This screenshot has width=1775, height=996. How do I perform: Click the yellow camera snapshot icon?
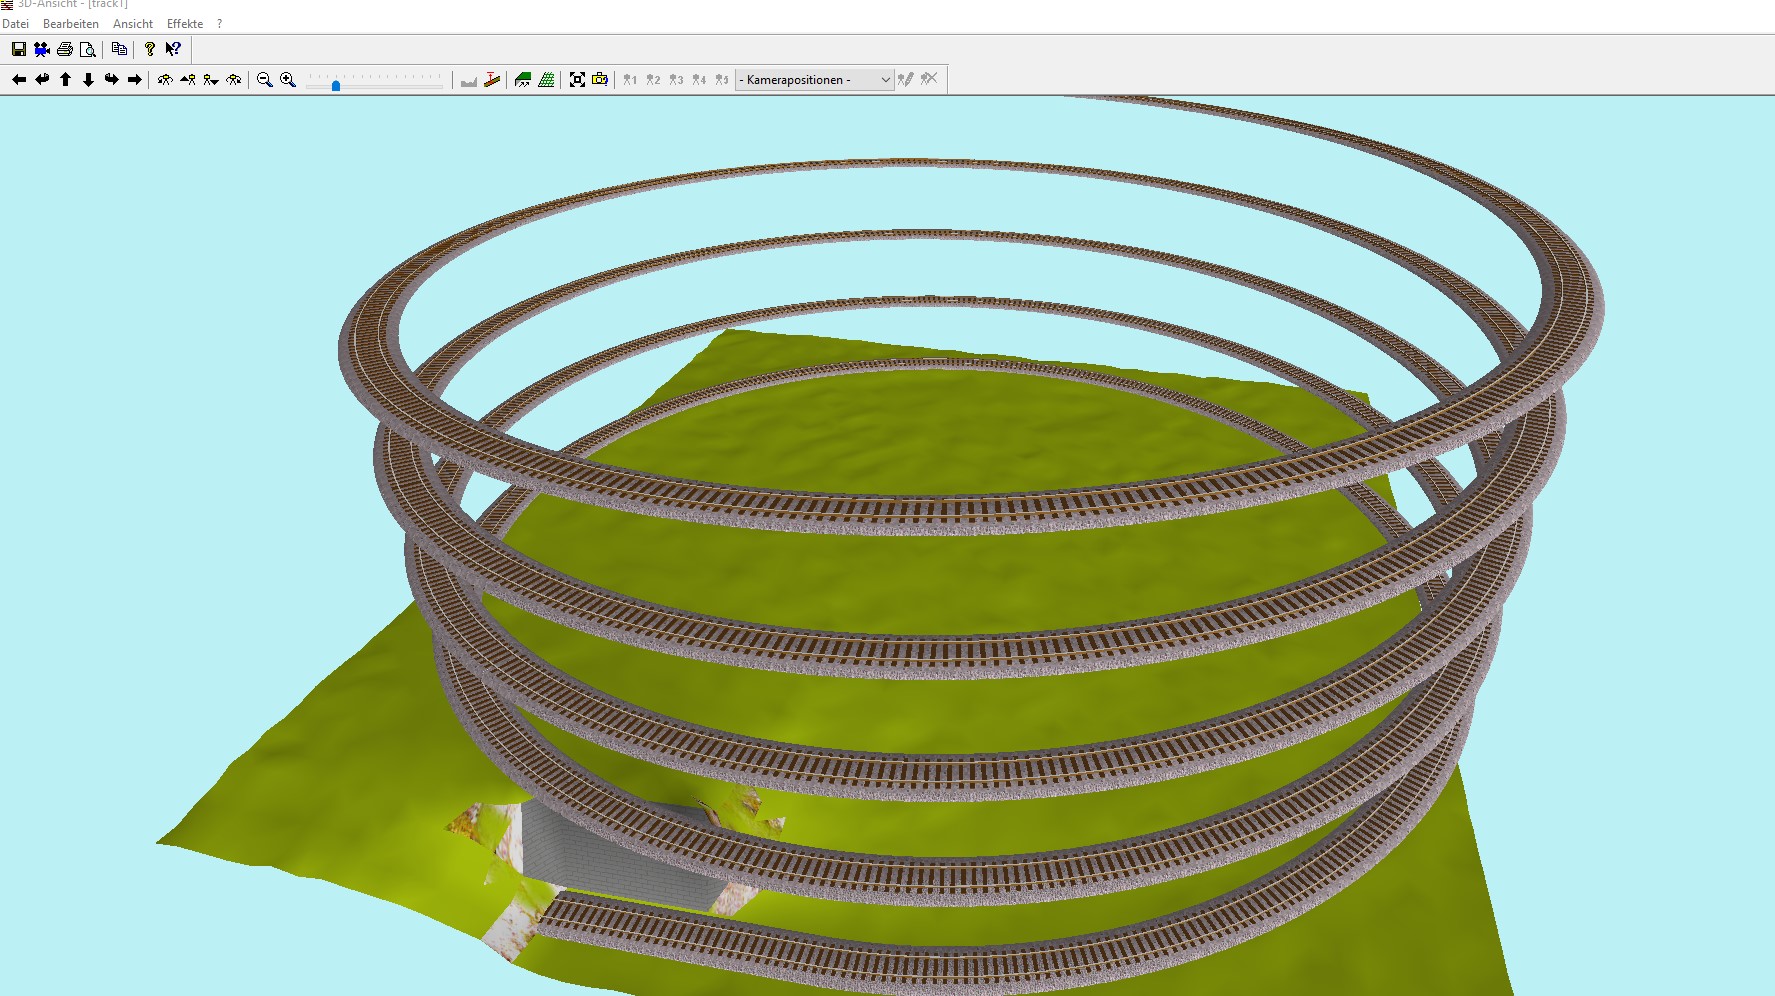pos(600,80)
